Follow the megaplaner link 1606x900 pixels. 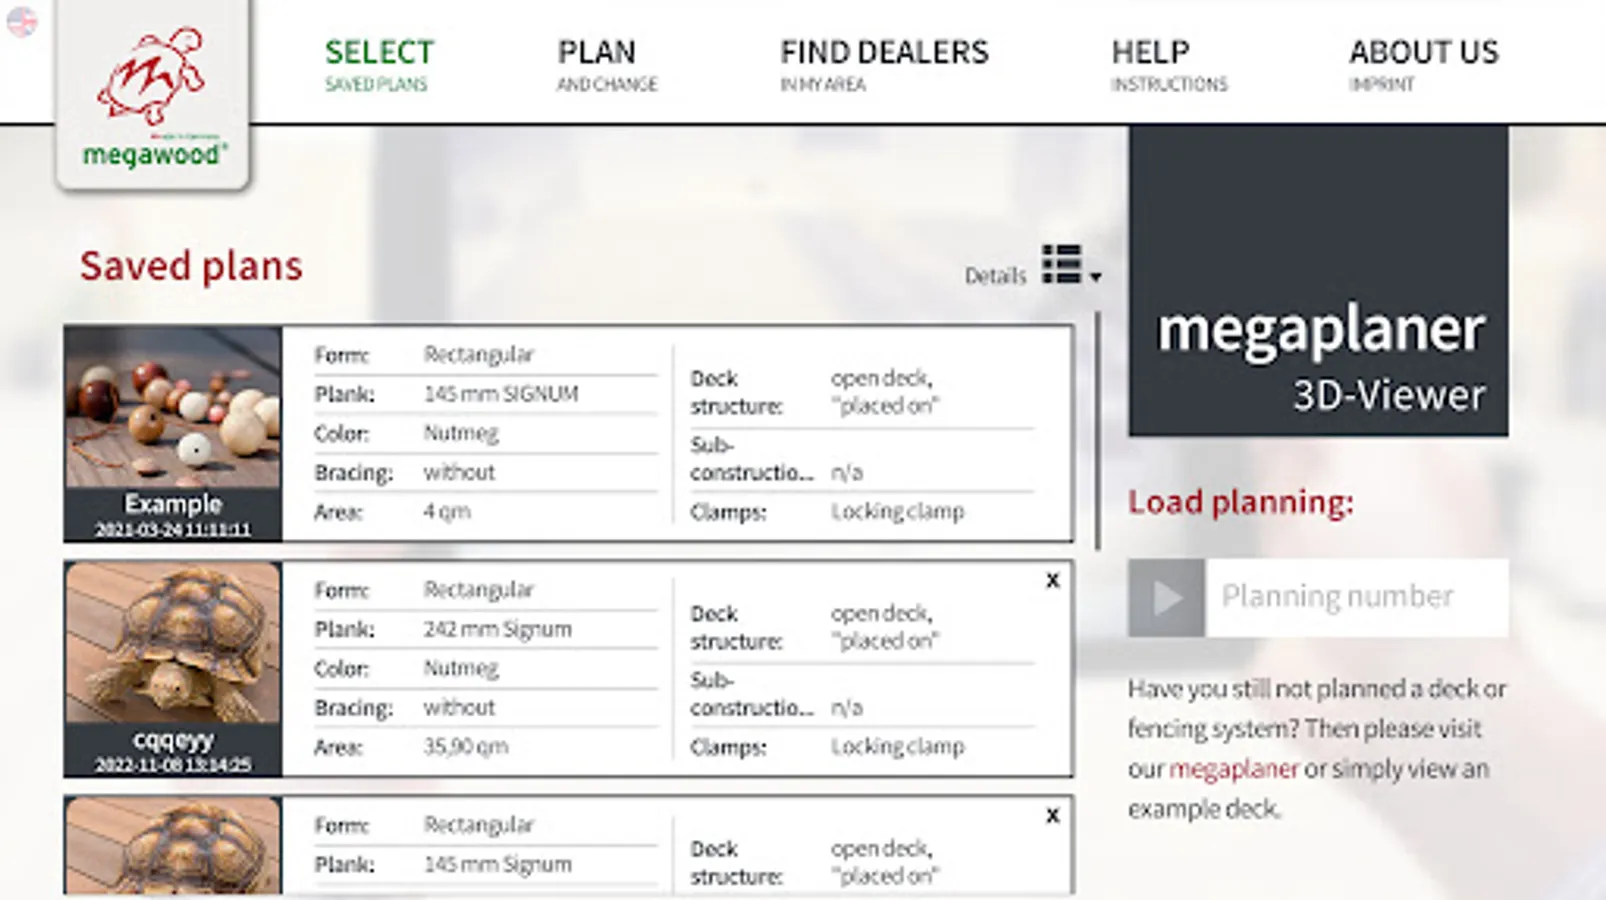coord(1234,769)
